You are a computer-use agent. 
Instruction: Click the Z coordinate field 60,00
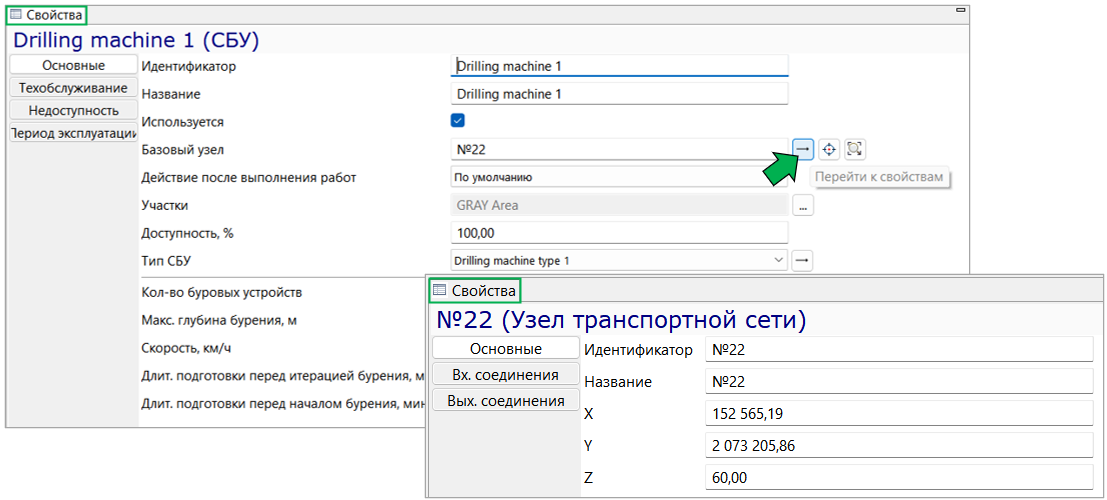tap(899, 478)
